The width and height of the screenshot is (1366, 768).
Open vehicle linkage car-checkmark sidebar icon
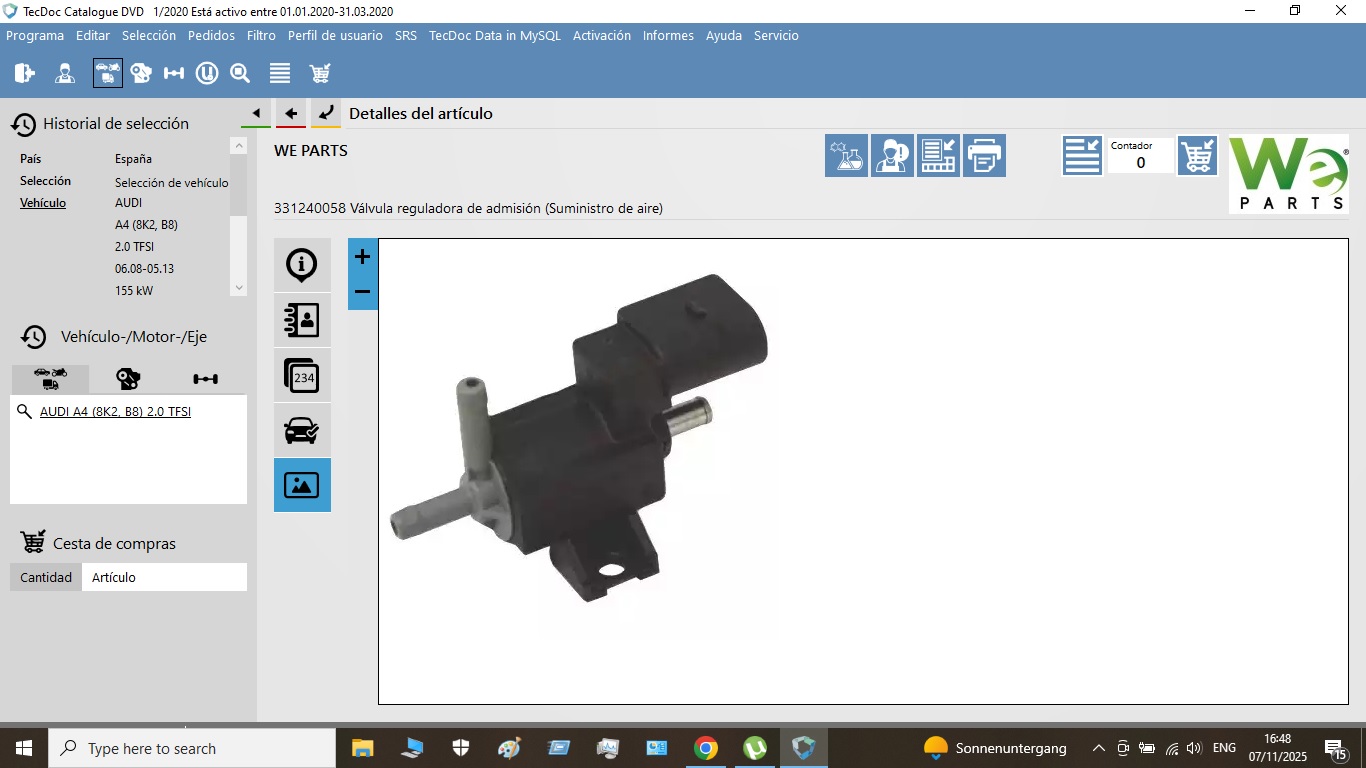[301, 430]
